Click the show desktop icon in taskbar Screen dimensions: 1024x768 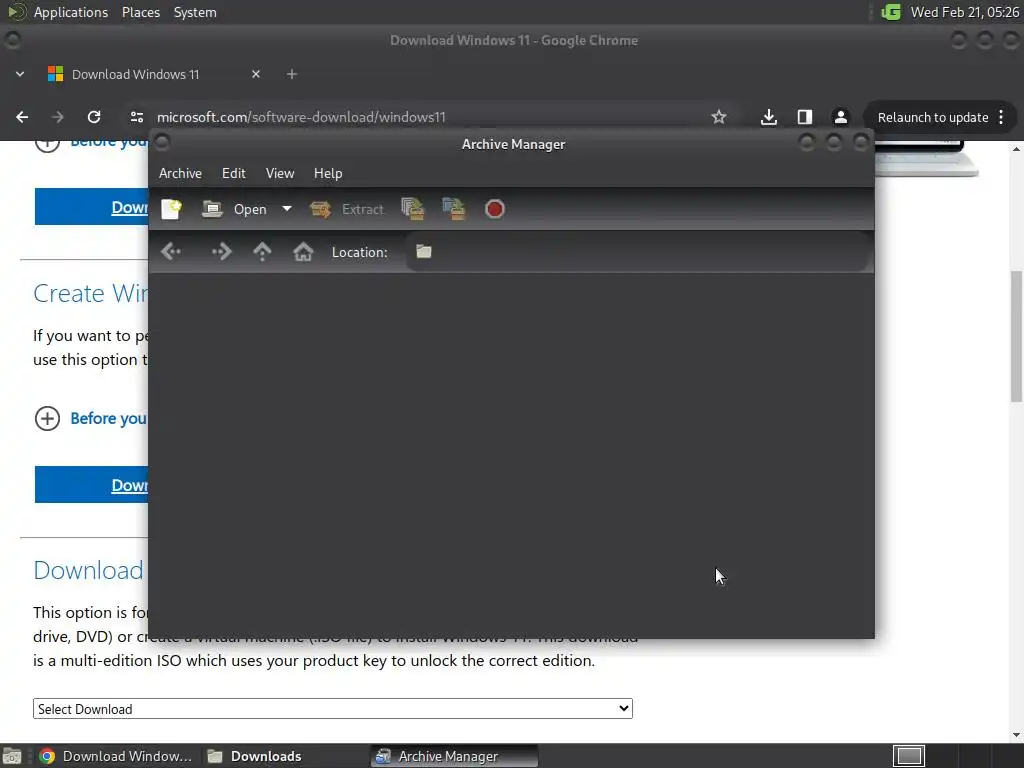click(x=12, y=756)
